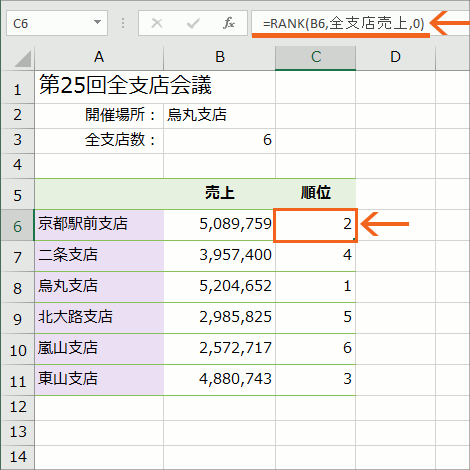
Task: Select row 6 header
Action: pos(17,225)
